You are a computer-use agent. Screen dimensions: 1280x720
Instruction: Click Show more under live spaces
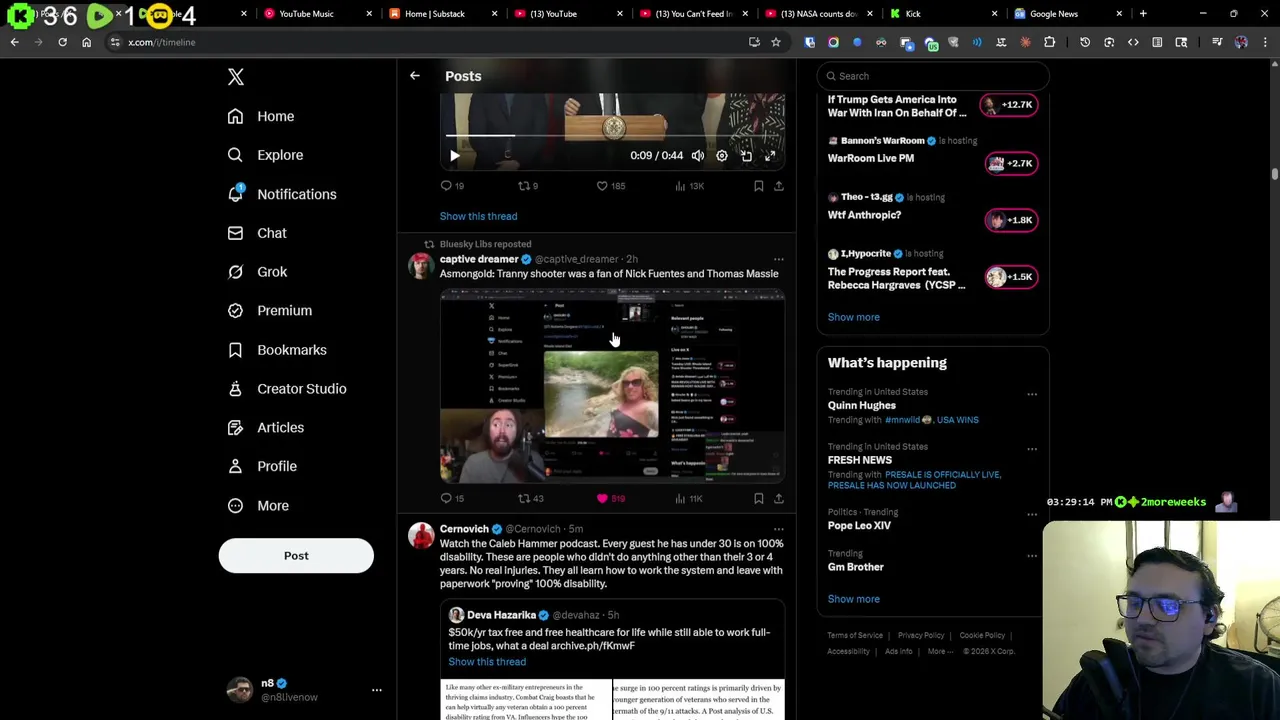tap(854, 317)
